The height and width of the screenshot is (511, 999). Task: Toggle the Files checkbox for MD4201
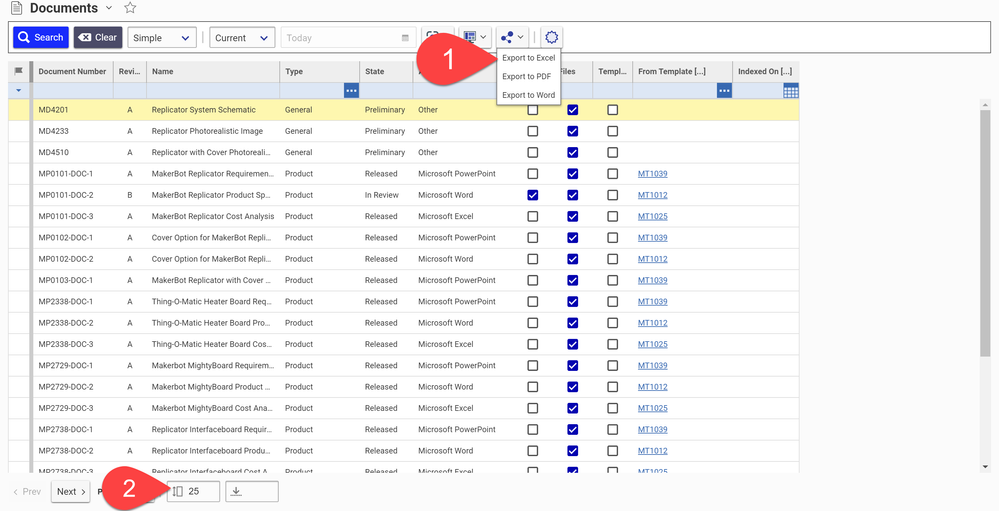point(572,110)
